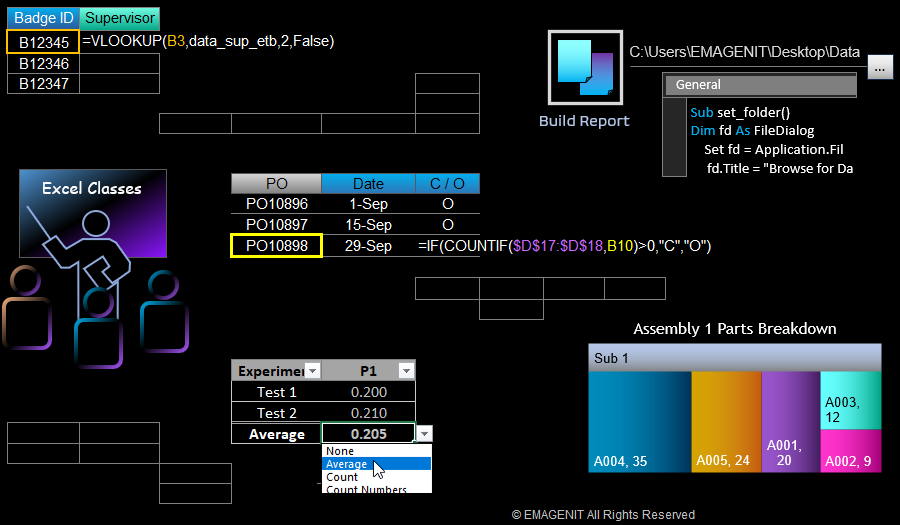Screen dimensions: 900x525
Task: Click the Sub 1 treemap header
Action: tap(734, 358)
